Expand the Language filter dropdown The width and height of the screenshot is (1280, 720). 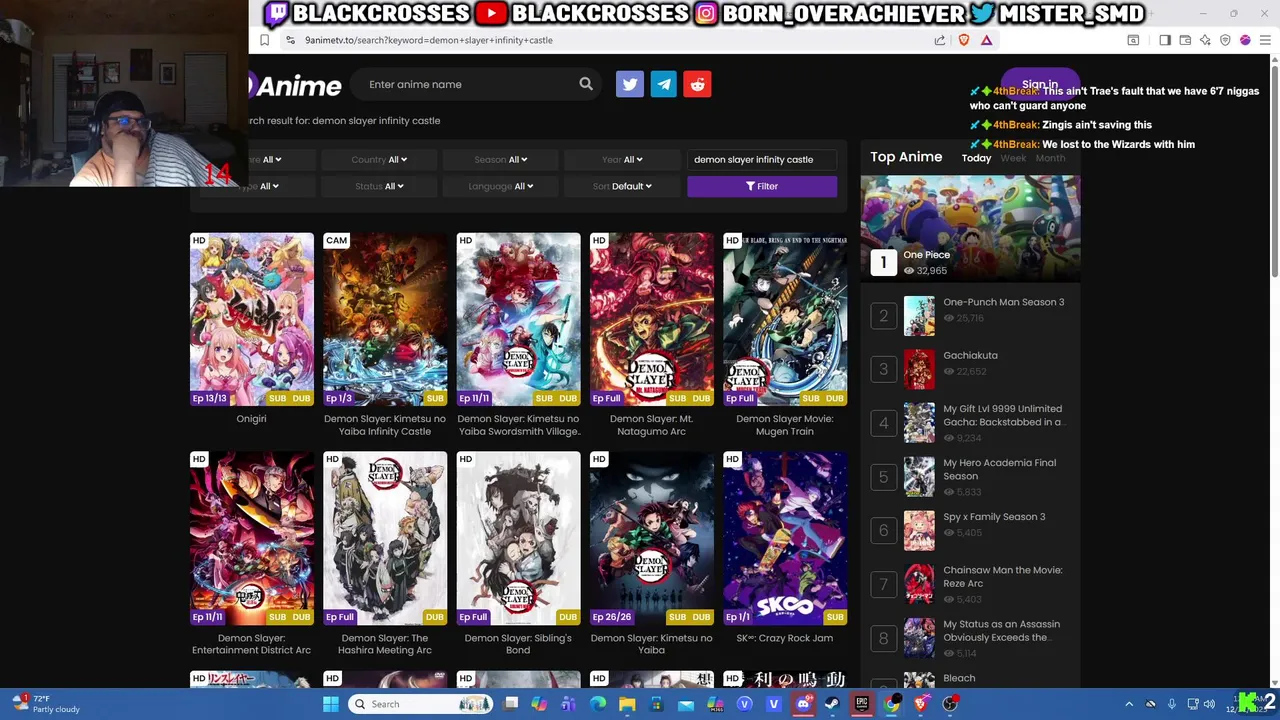[x=500, y=186]
